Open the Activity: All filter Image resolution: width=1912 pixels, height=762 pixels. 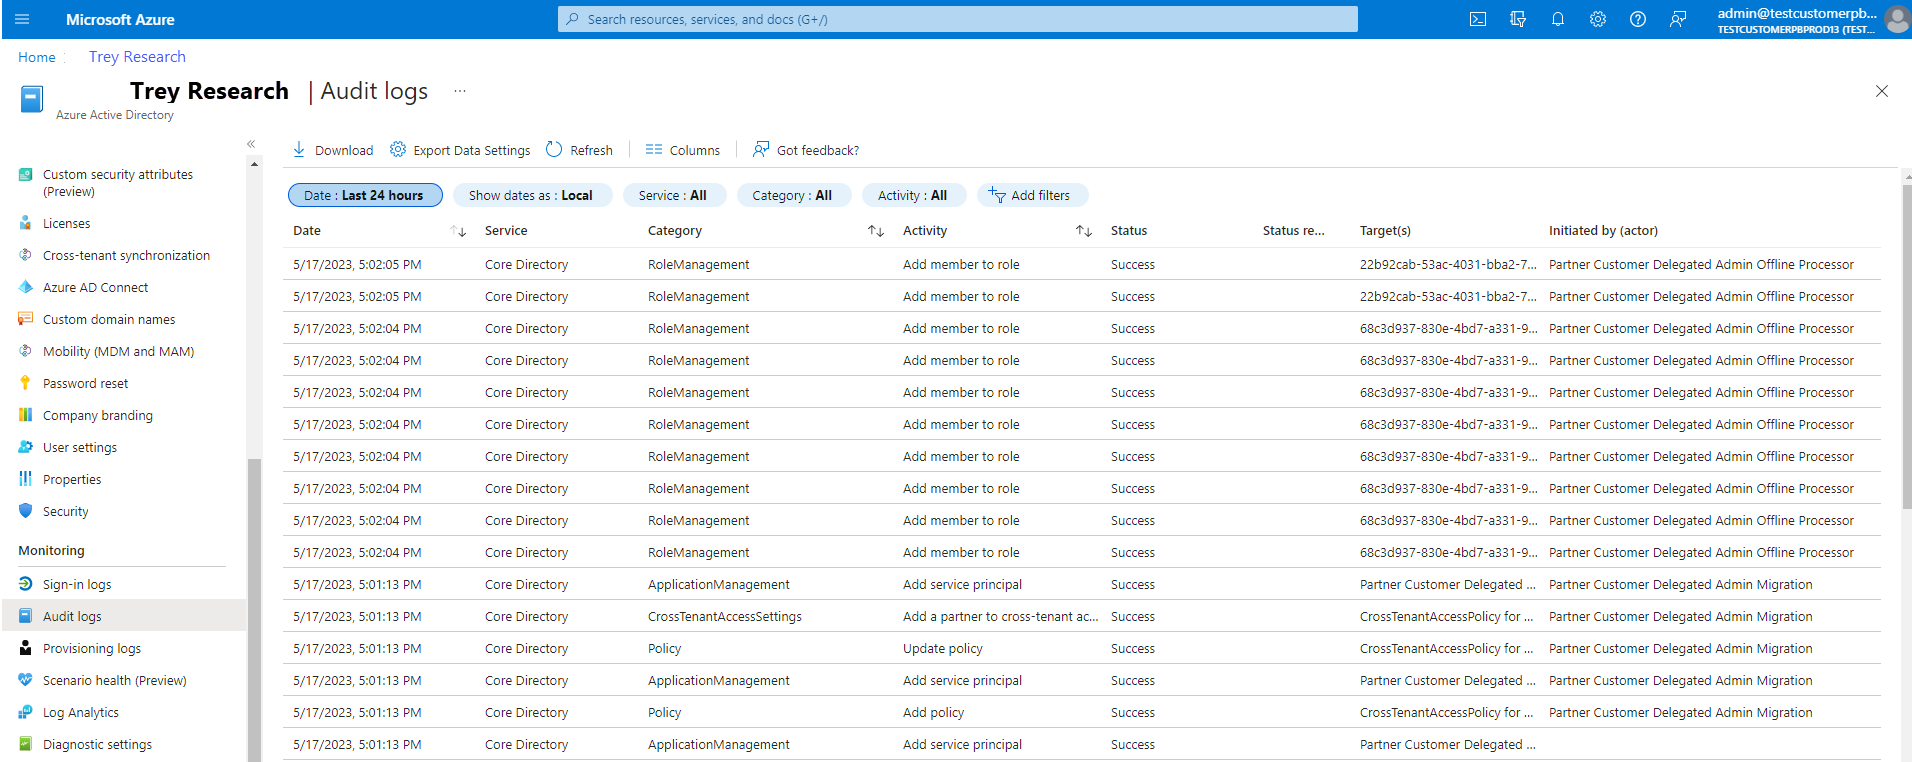(912, 195)
